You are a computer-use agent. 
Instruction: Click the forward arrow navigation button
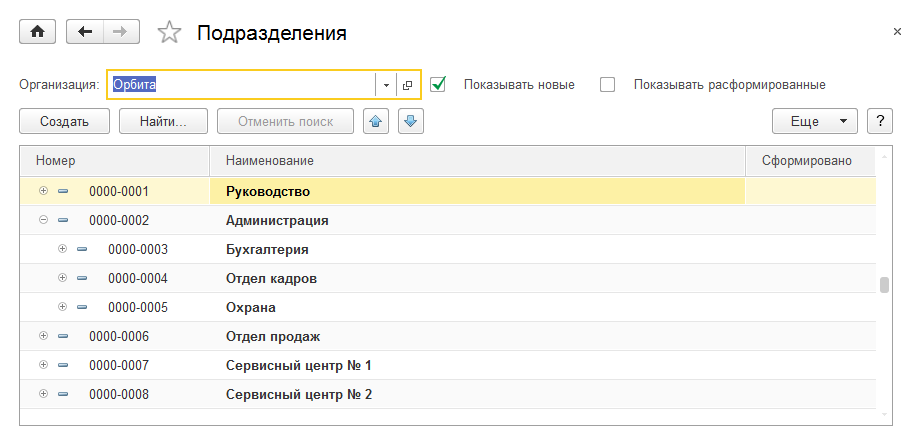click(x=120, y=32)
